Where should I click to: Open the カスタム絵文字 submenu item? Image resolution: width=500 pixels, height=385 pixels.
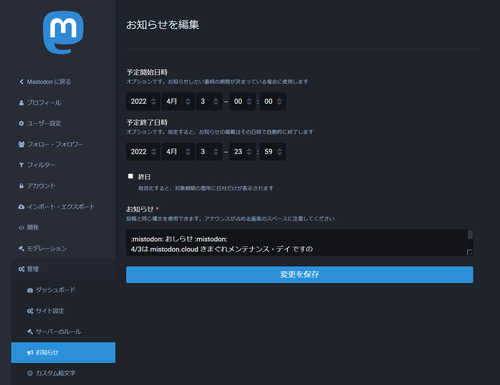[x=63, y=373]
